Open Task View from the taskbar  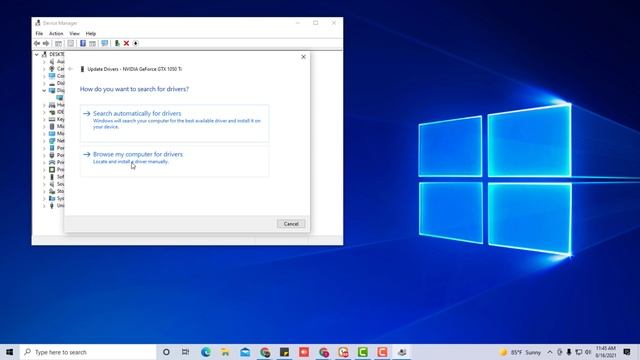(x=186, y=352)
